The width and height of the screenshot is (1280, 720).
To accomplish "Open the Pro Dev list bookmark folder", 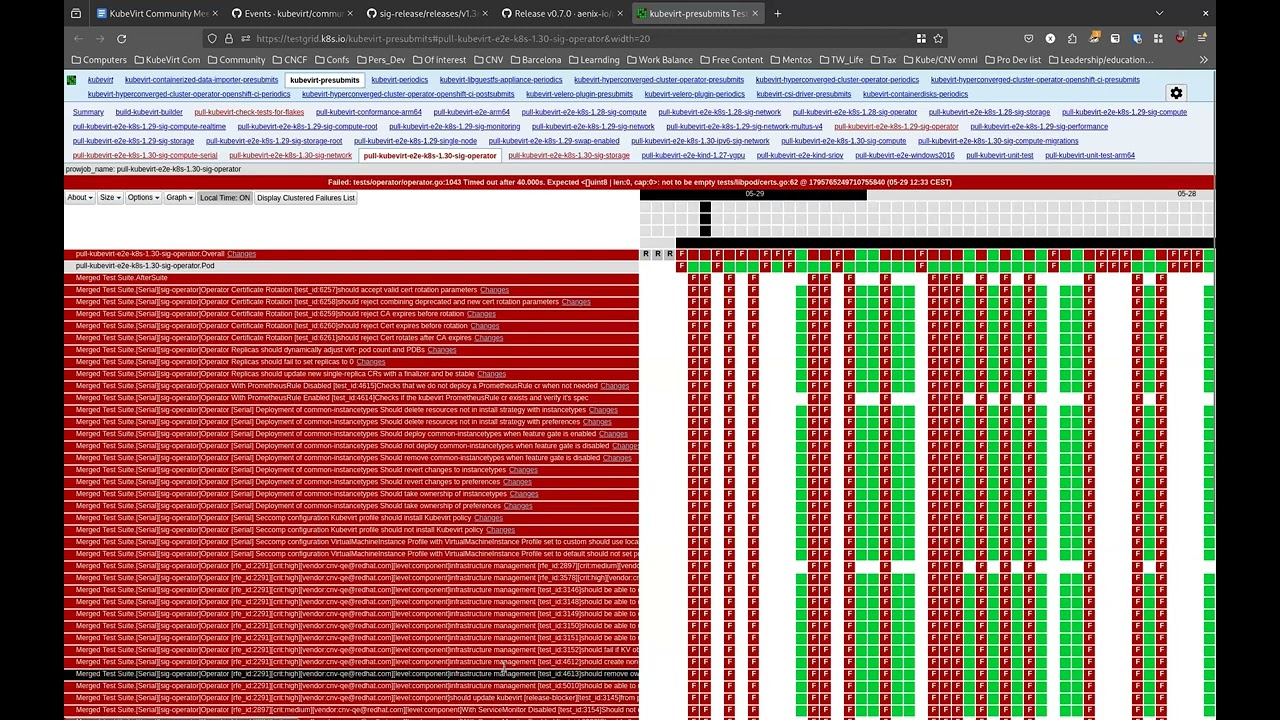I will point(1013,60).
